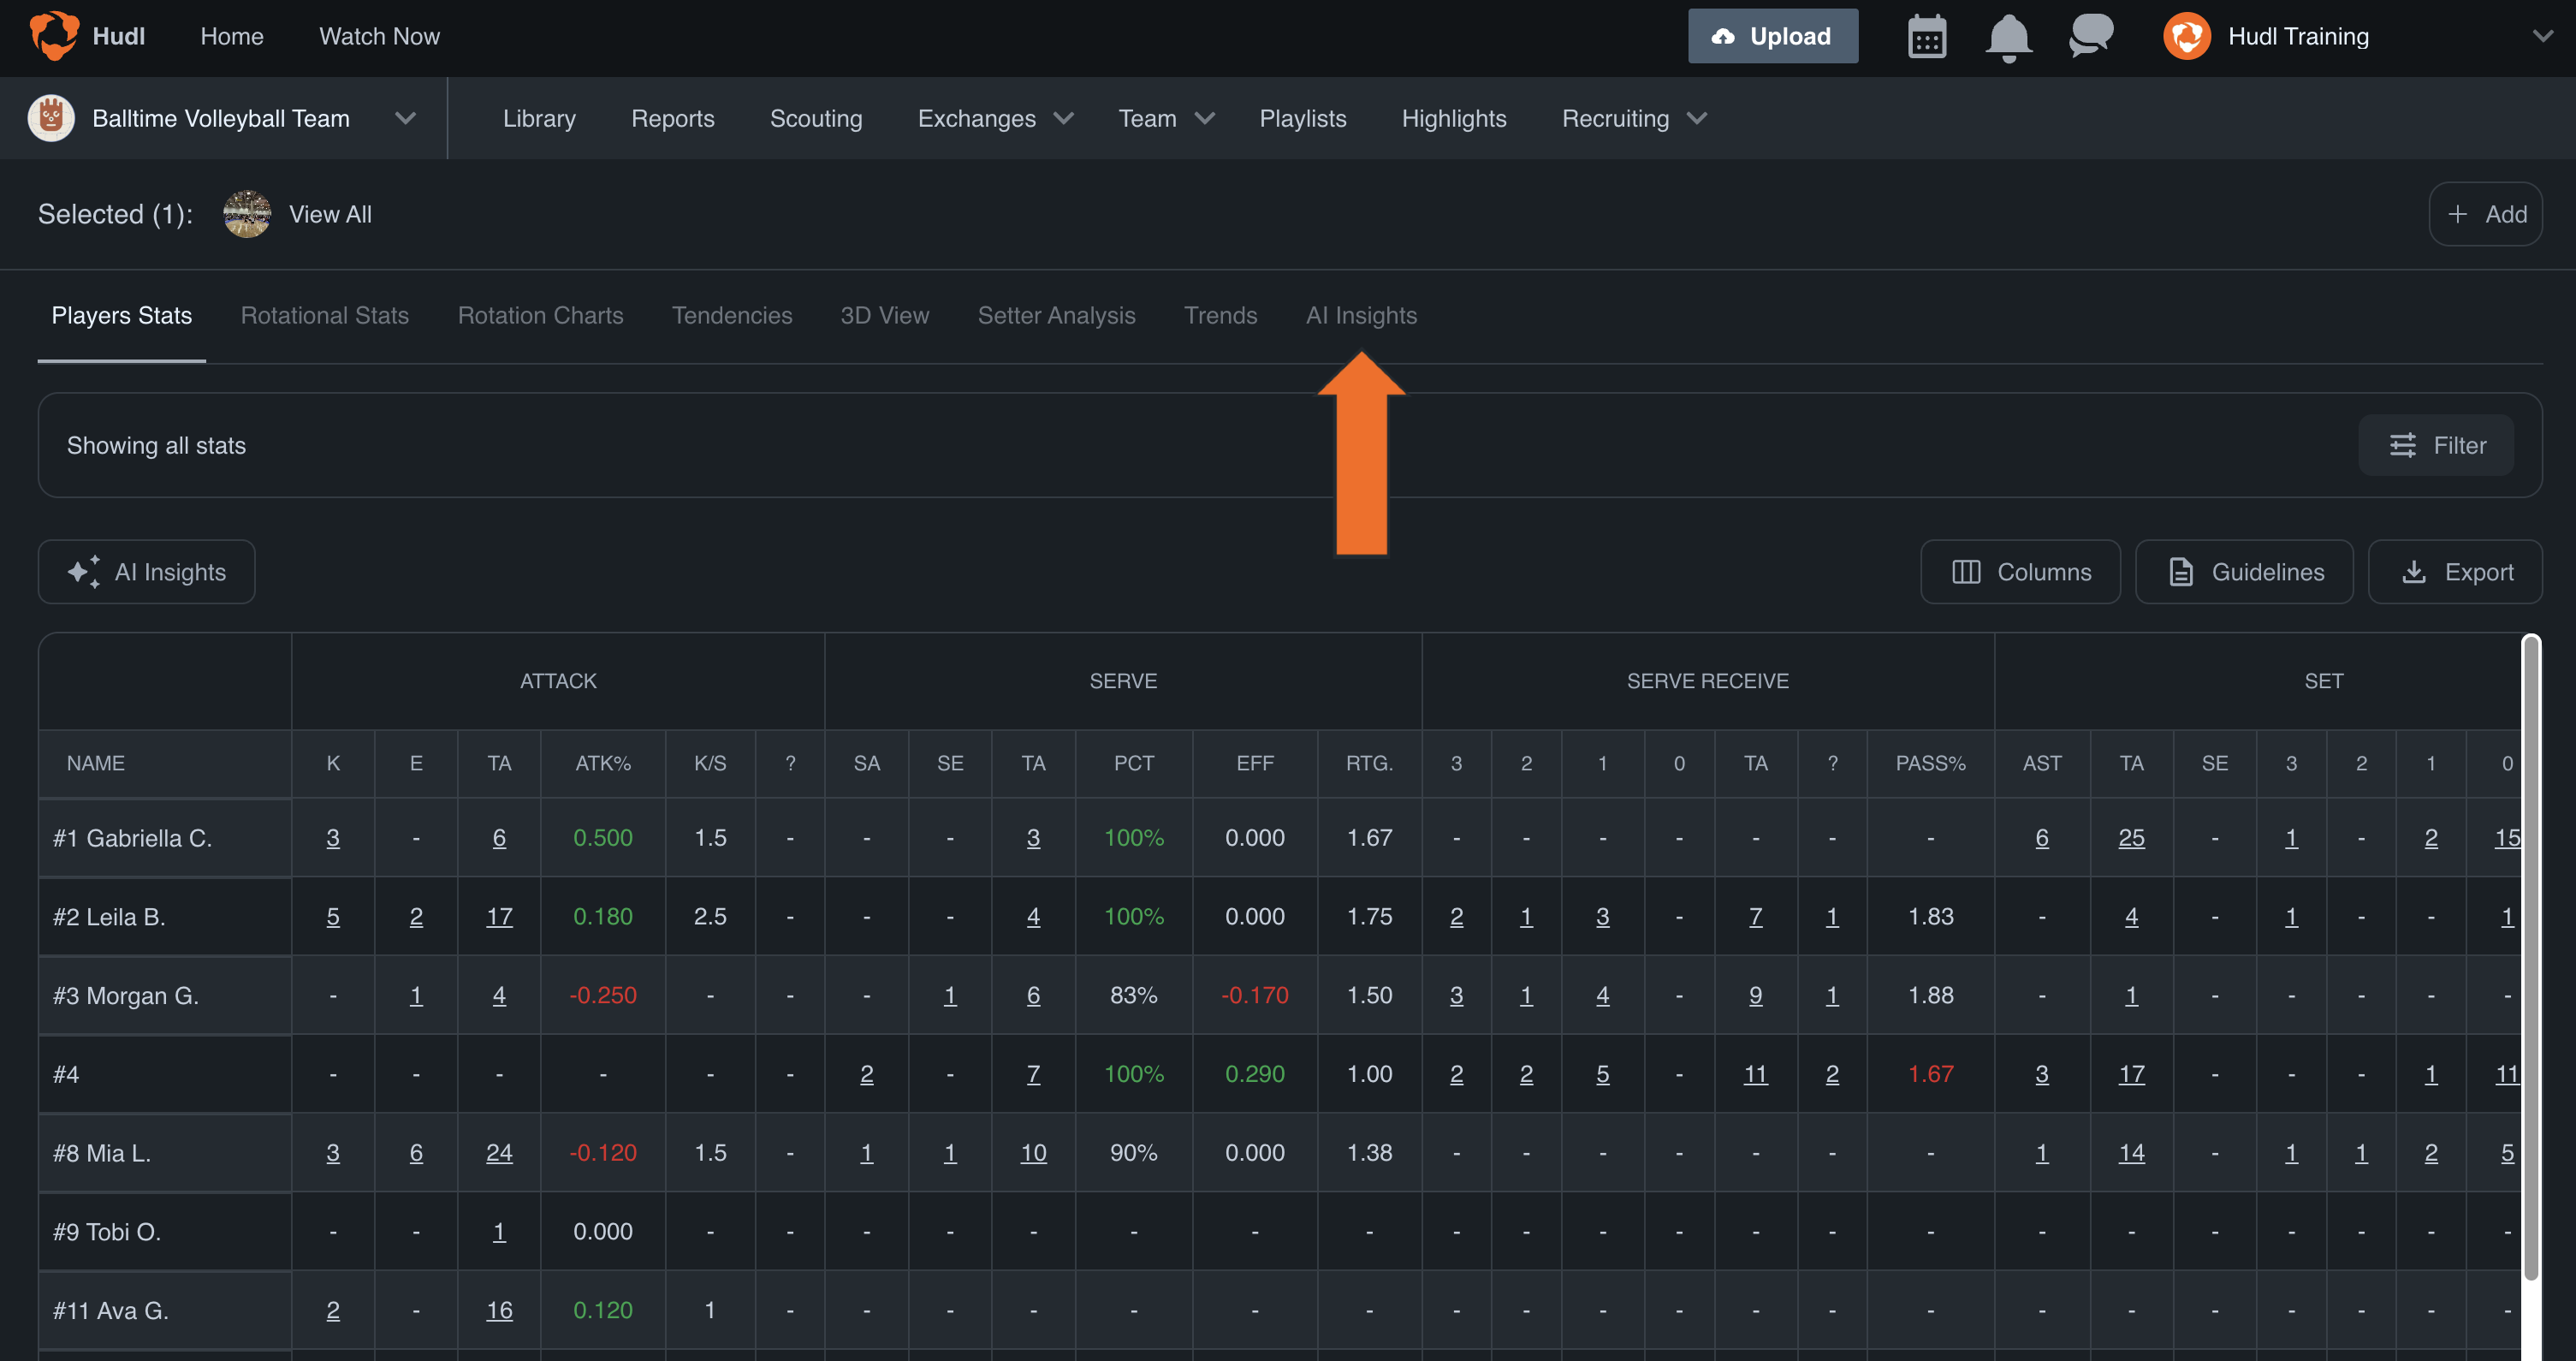Click the ATK% column header
The image size is (2576, 1361).
(x=602, y=763)
